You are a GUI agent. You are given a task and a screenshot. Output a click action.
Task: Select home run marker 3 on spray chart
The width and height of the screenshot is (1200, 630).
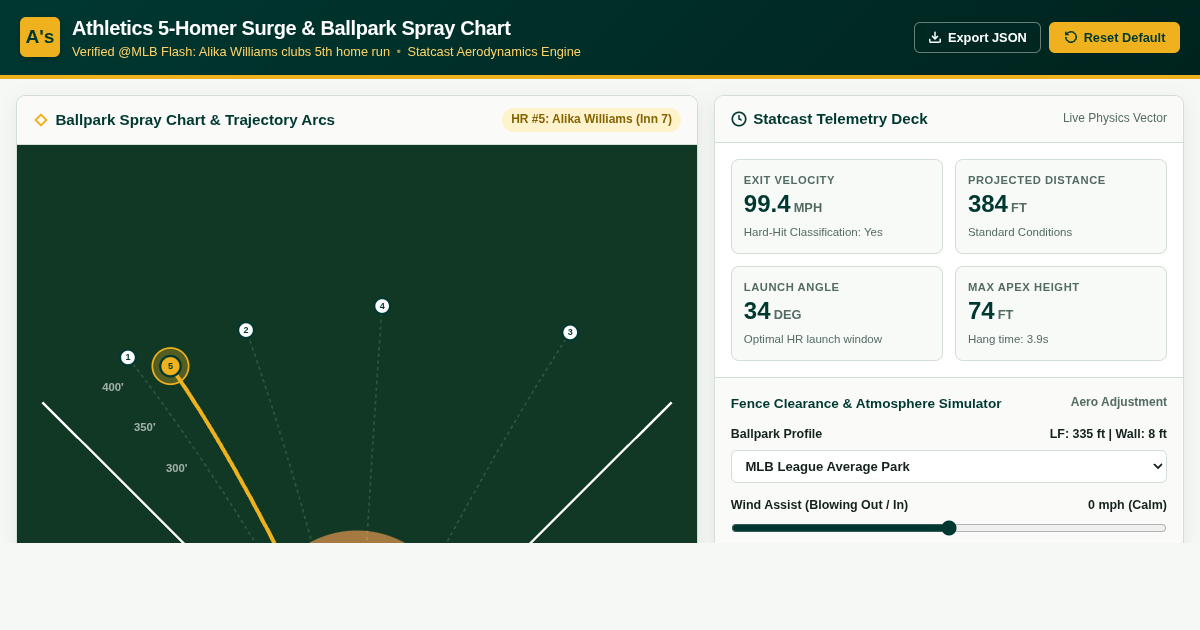[570, 332]
